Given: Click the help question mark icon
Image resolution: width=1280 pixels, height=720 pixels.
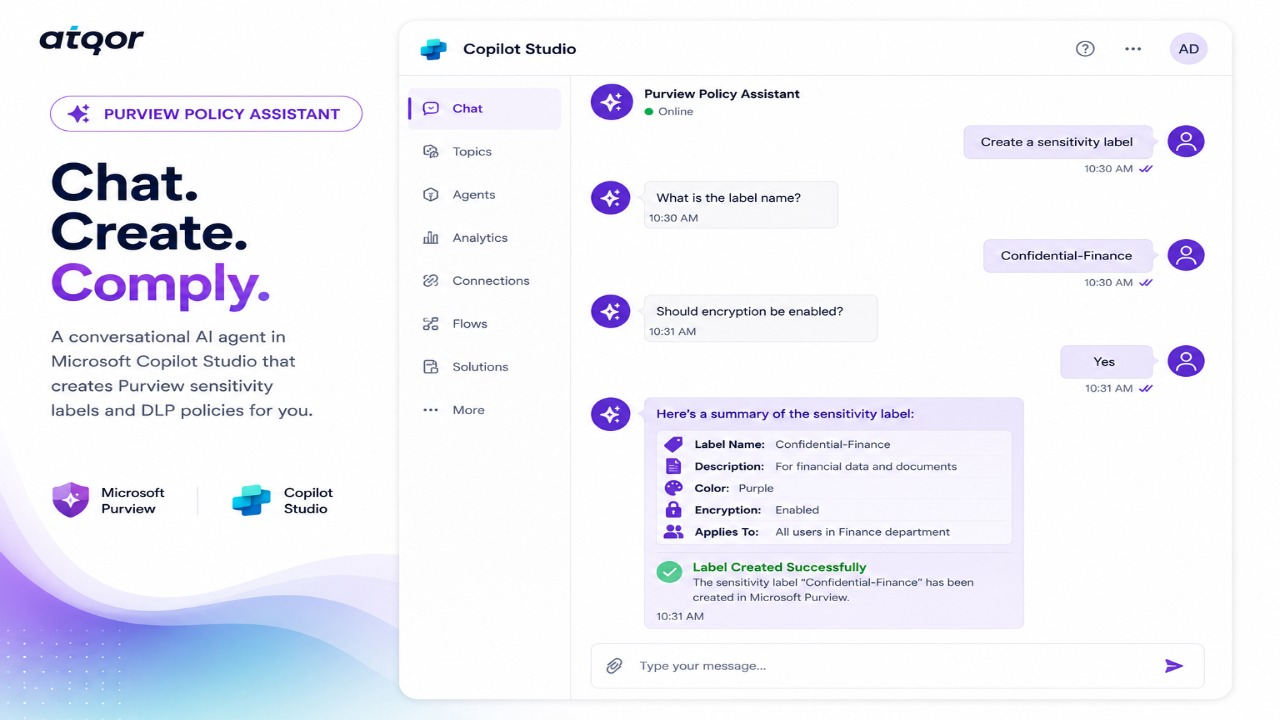Looking at the screenshot, I should click(1085, 49).
